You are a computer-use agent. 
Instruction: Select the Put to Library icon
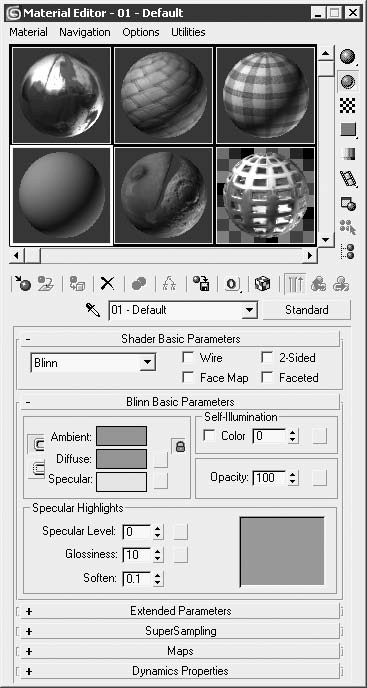pos(201,283)
